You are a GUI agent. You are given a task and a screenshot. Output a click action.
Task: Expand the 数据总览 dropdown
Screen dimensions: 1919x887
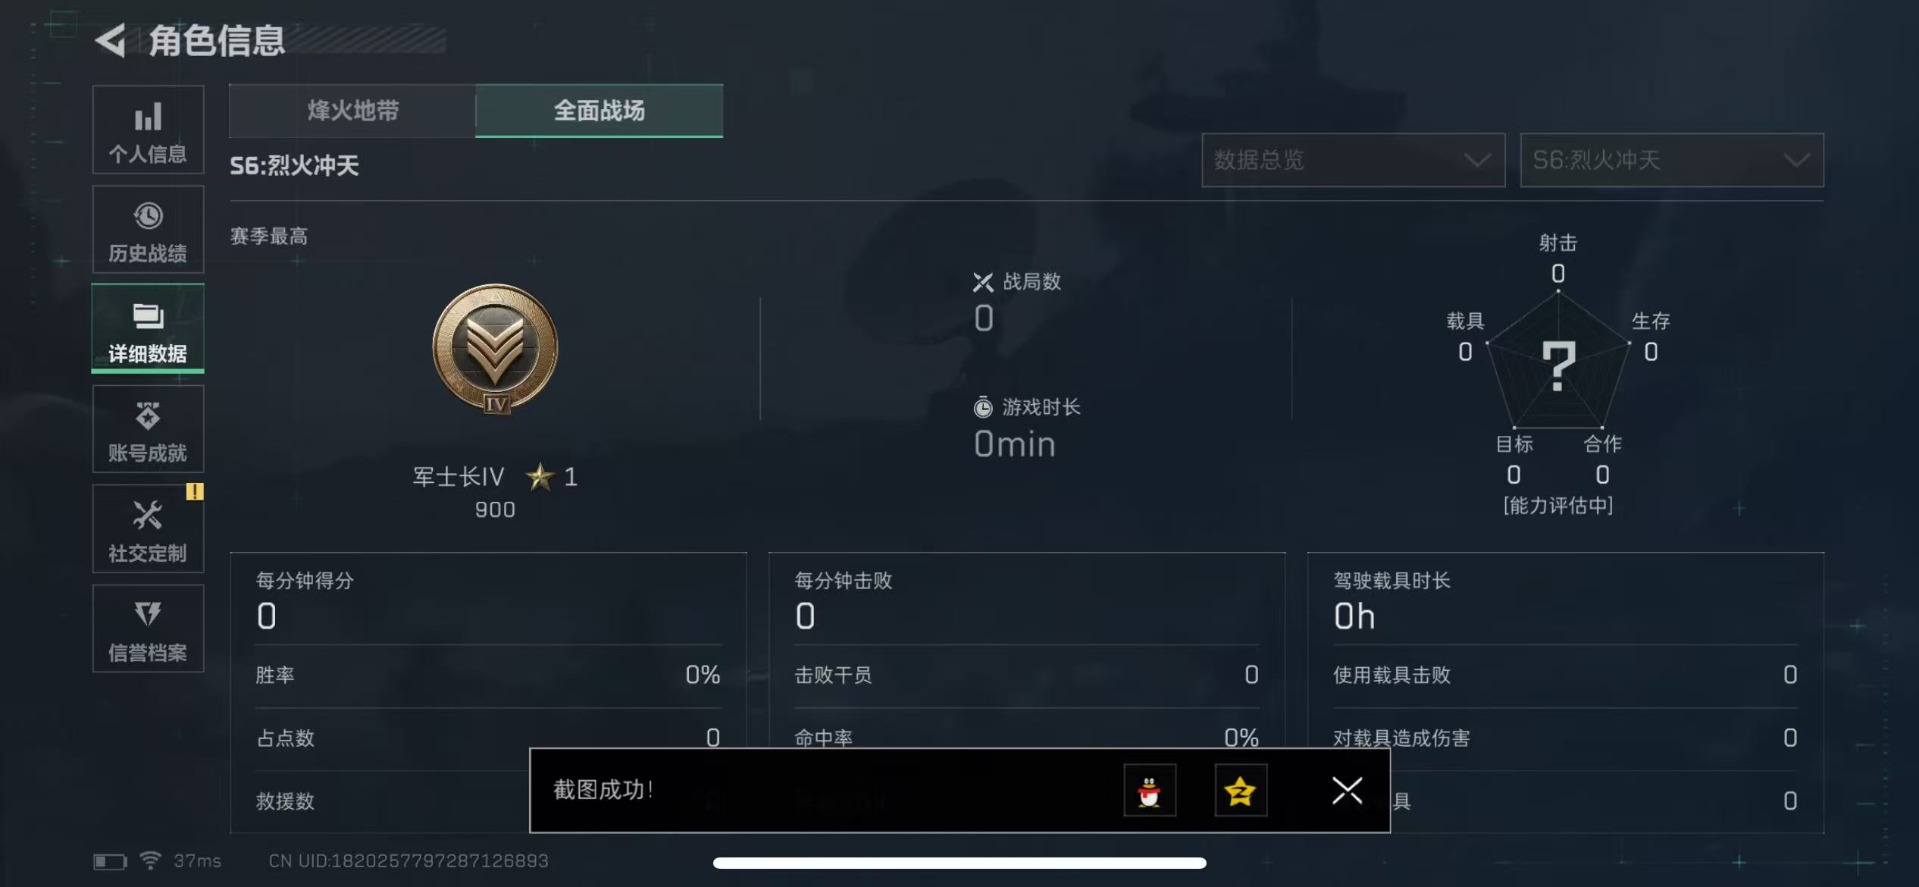[1353, 160]
